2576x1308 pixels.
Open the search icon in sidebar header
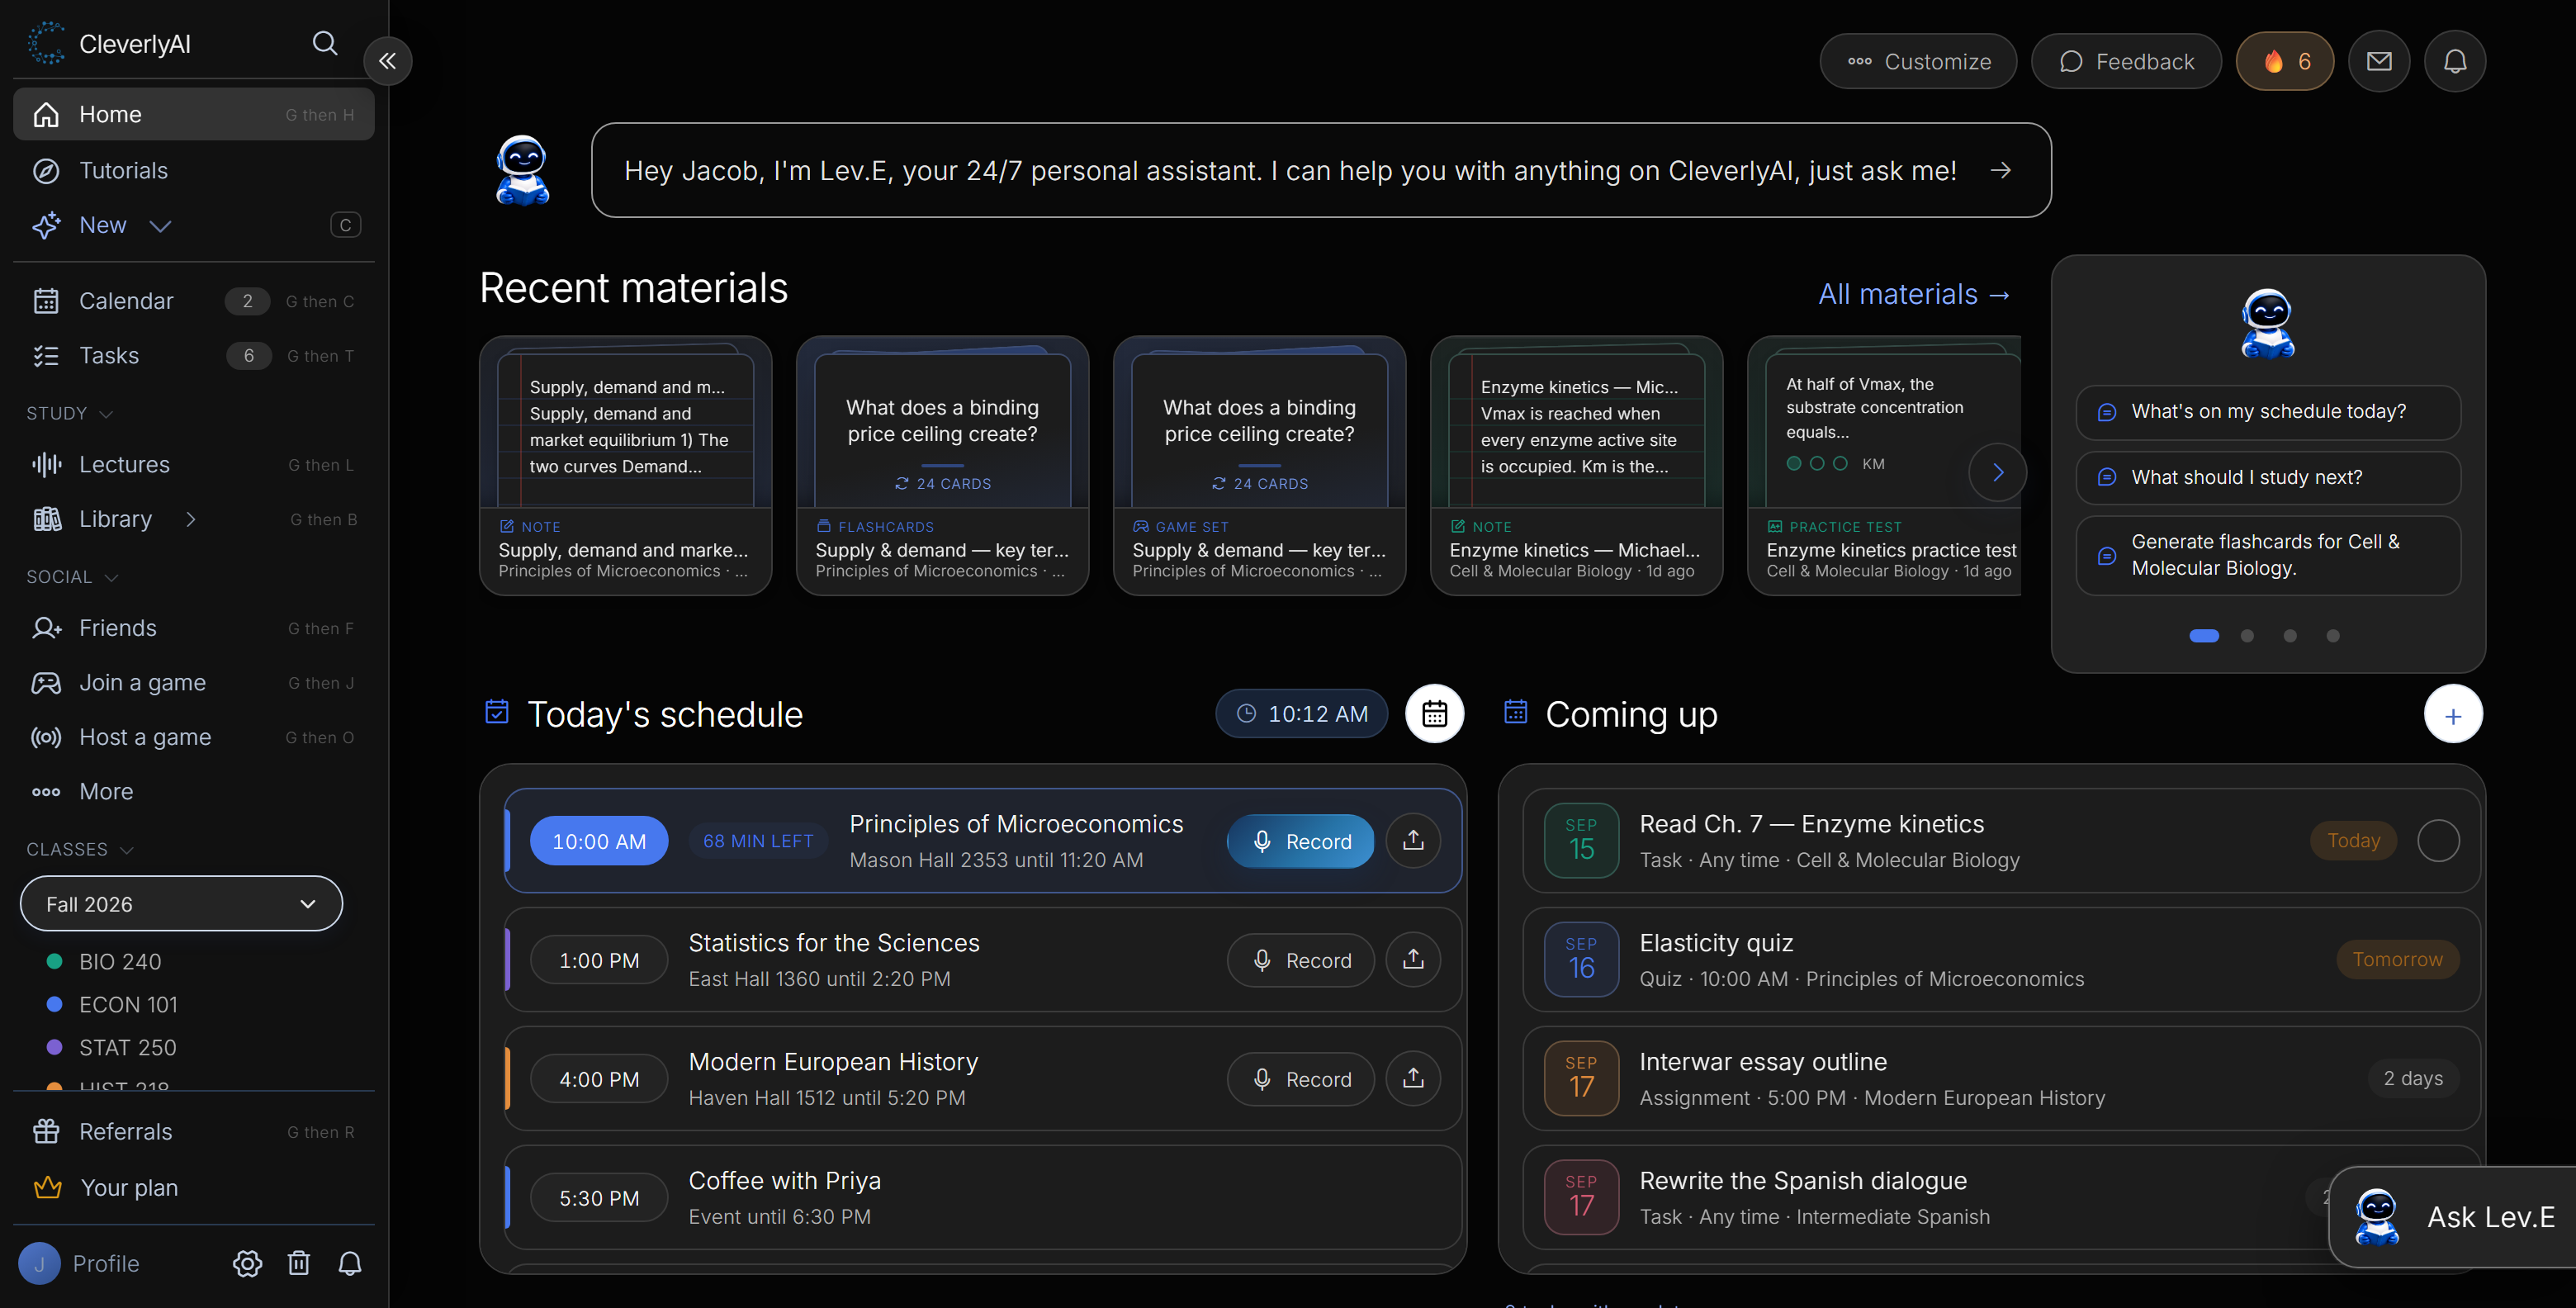(x=325, y=43)
